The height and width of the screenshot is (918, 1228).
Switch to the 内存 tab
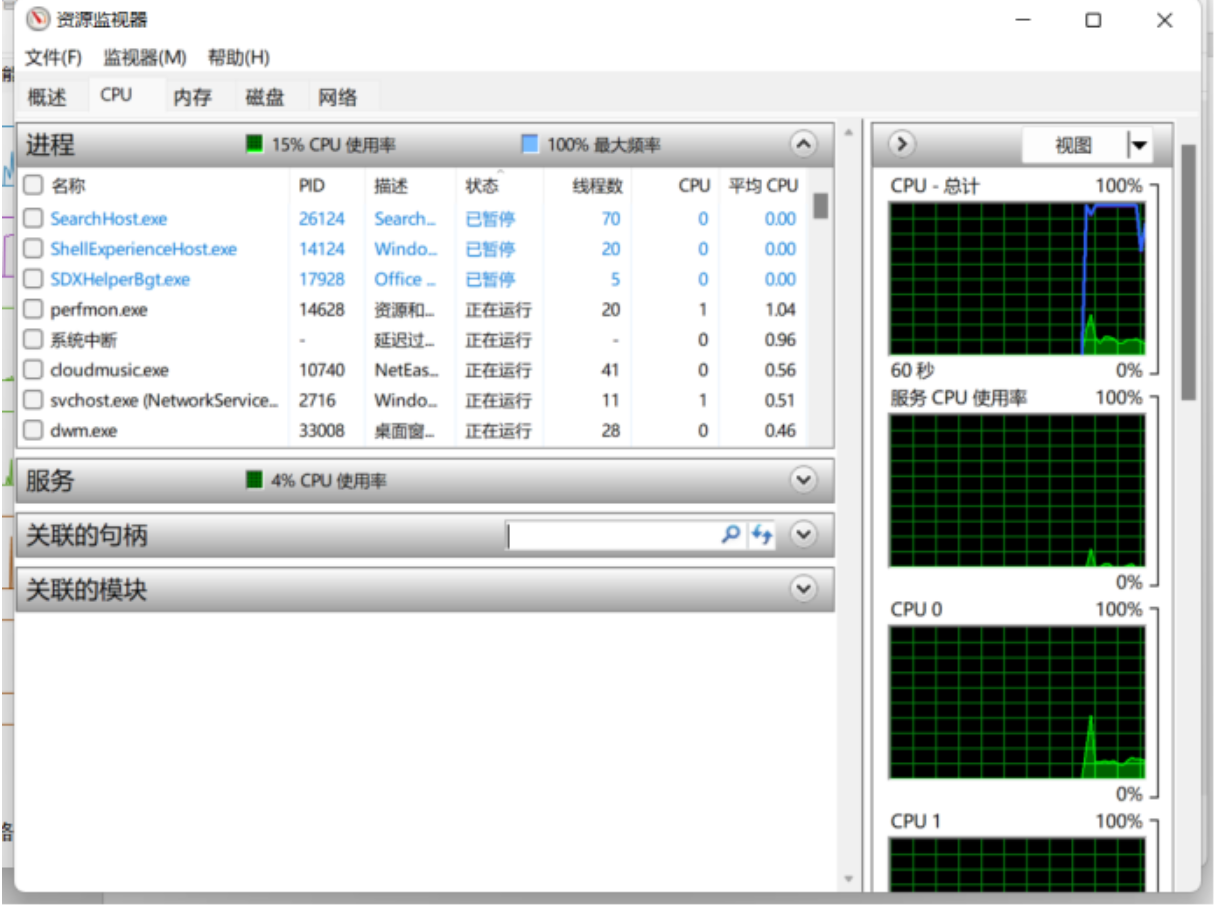[193, 97]
